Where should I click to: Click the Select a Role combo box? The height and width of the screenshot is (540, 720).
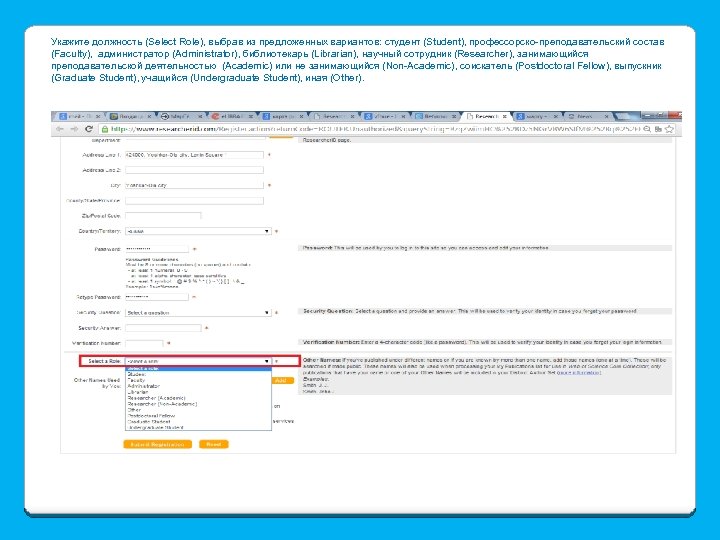(198, 361)
